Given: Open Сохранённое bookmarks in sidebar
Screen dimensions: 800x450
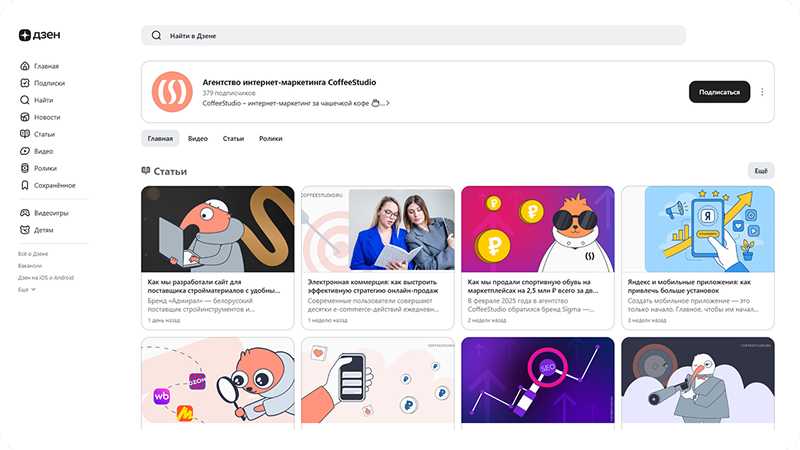Looking at the screenshot, I should click(25, 185).
